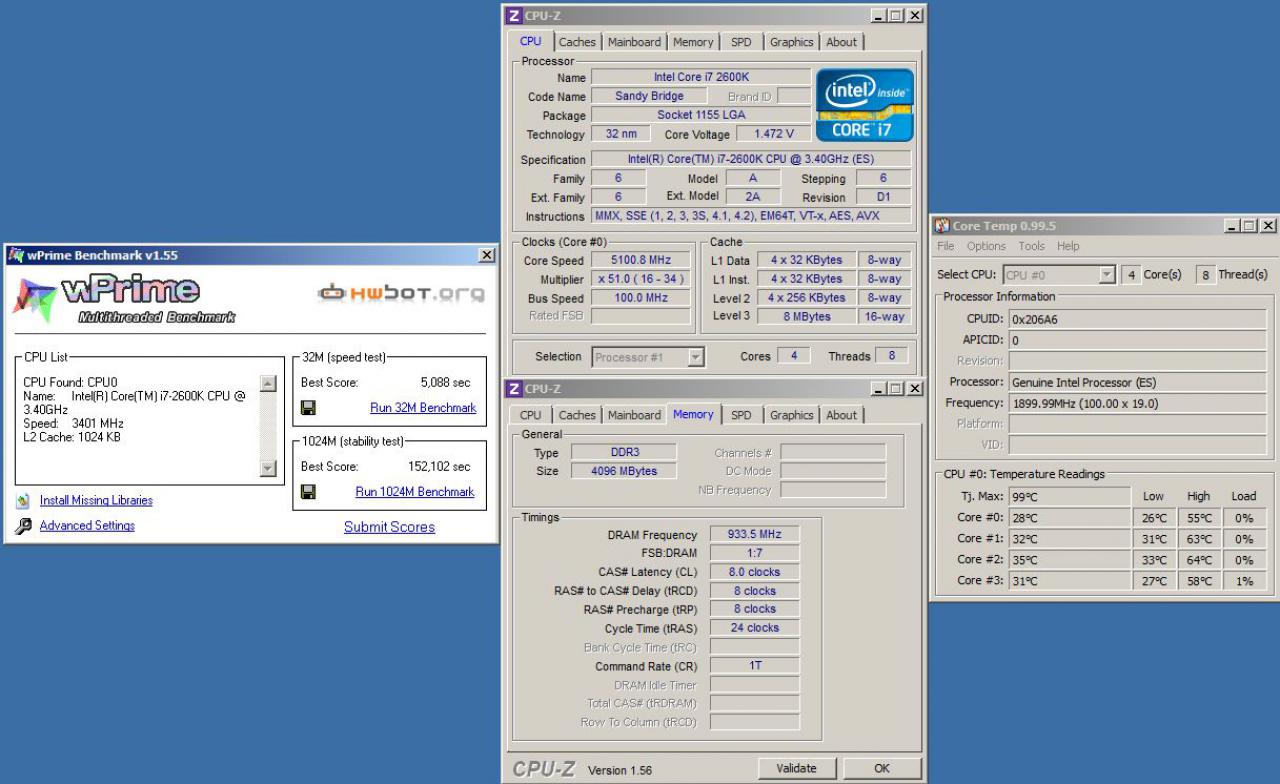Image resolution: width=1280 pixels, height=784 pixels.
Task: Click the HWBOT.org logo in wPrime
Action: [401, 293]
